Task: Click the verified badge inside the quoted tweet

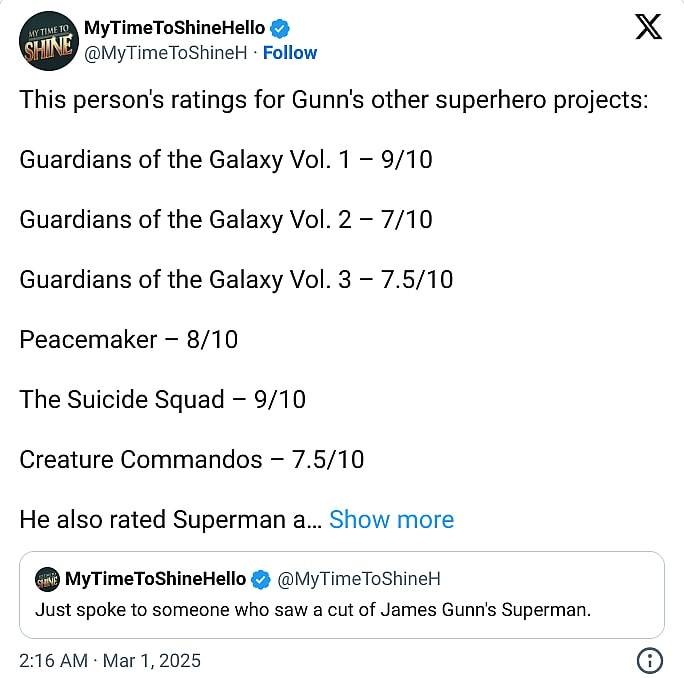Action: pyautogui.click(x=261, y=579)
